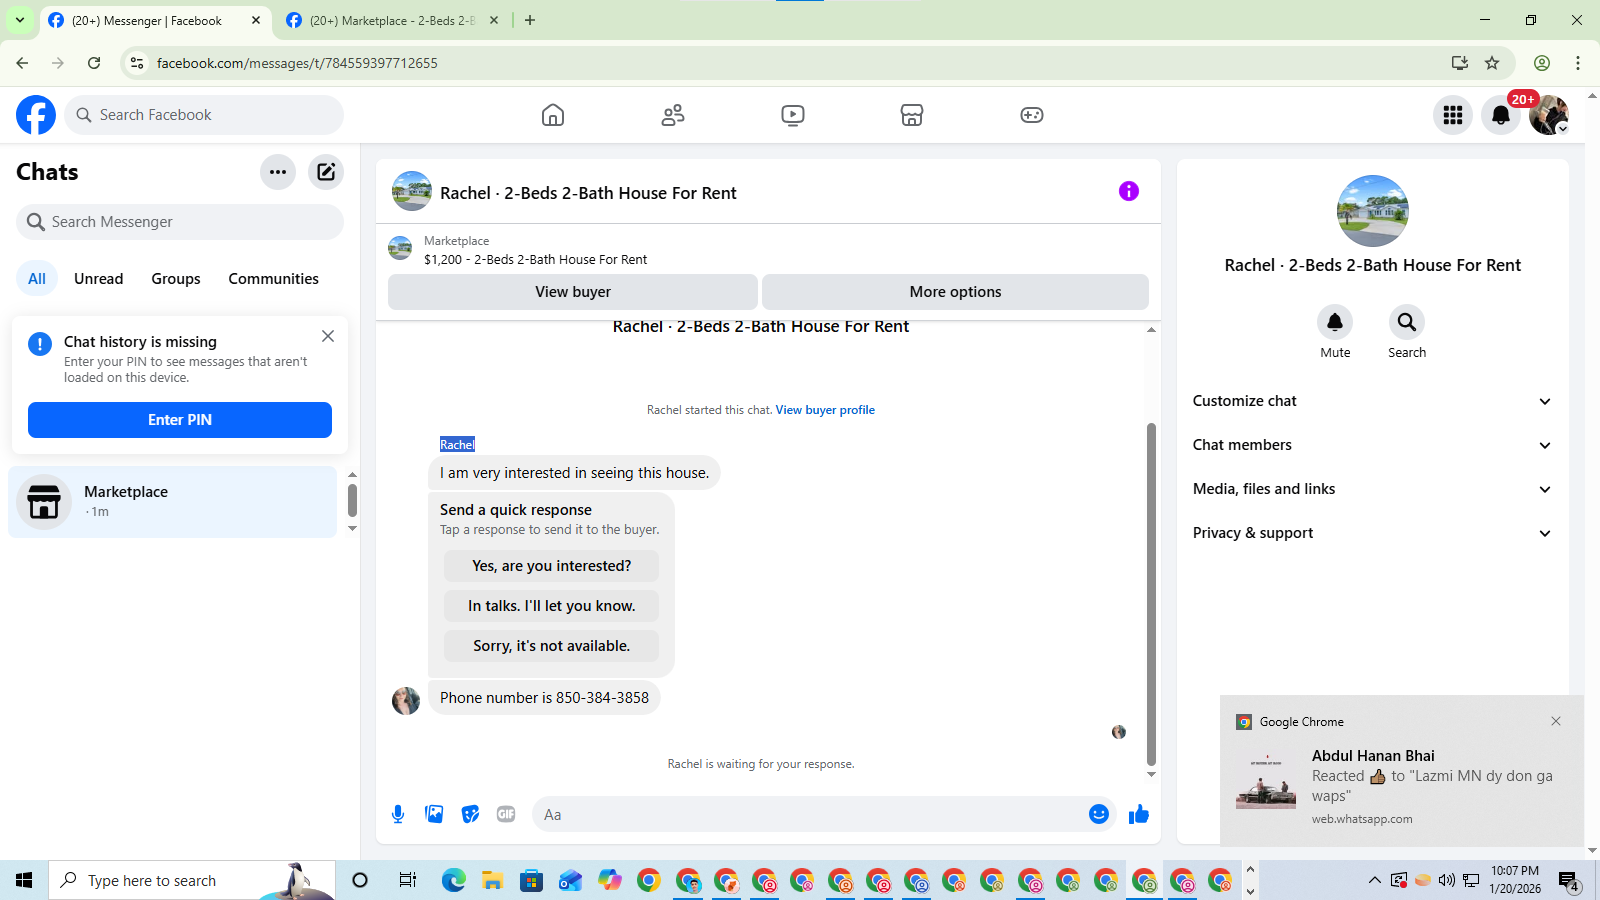Bookmark this page with star icon
The image size is (1600, 900).
(1492, 63)
